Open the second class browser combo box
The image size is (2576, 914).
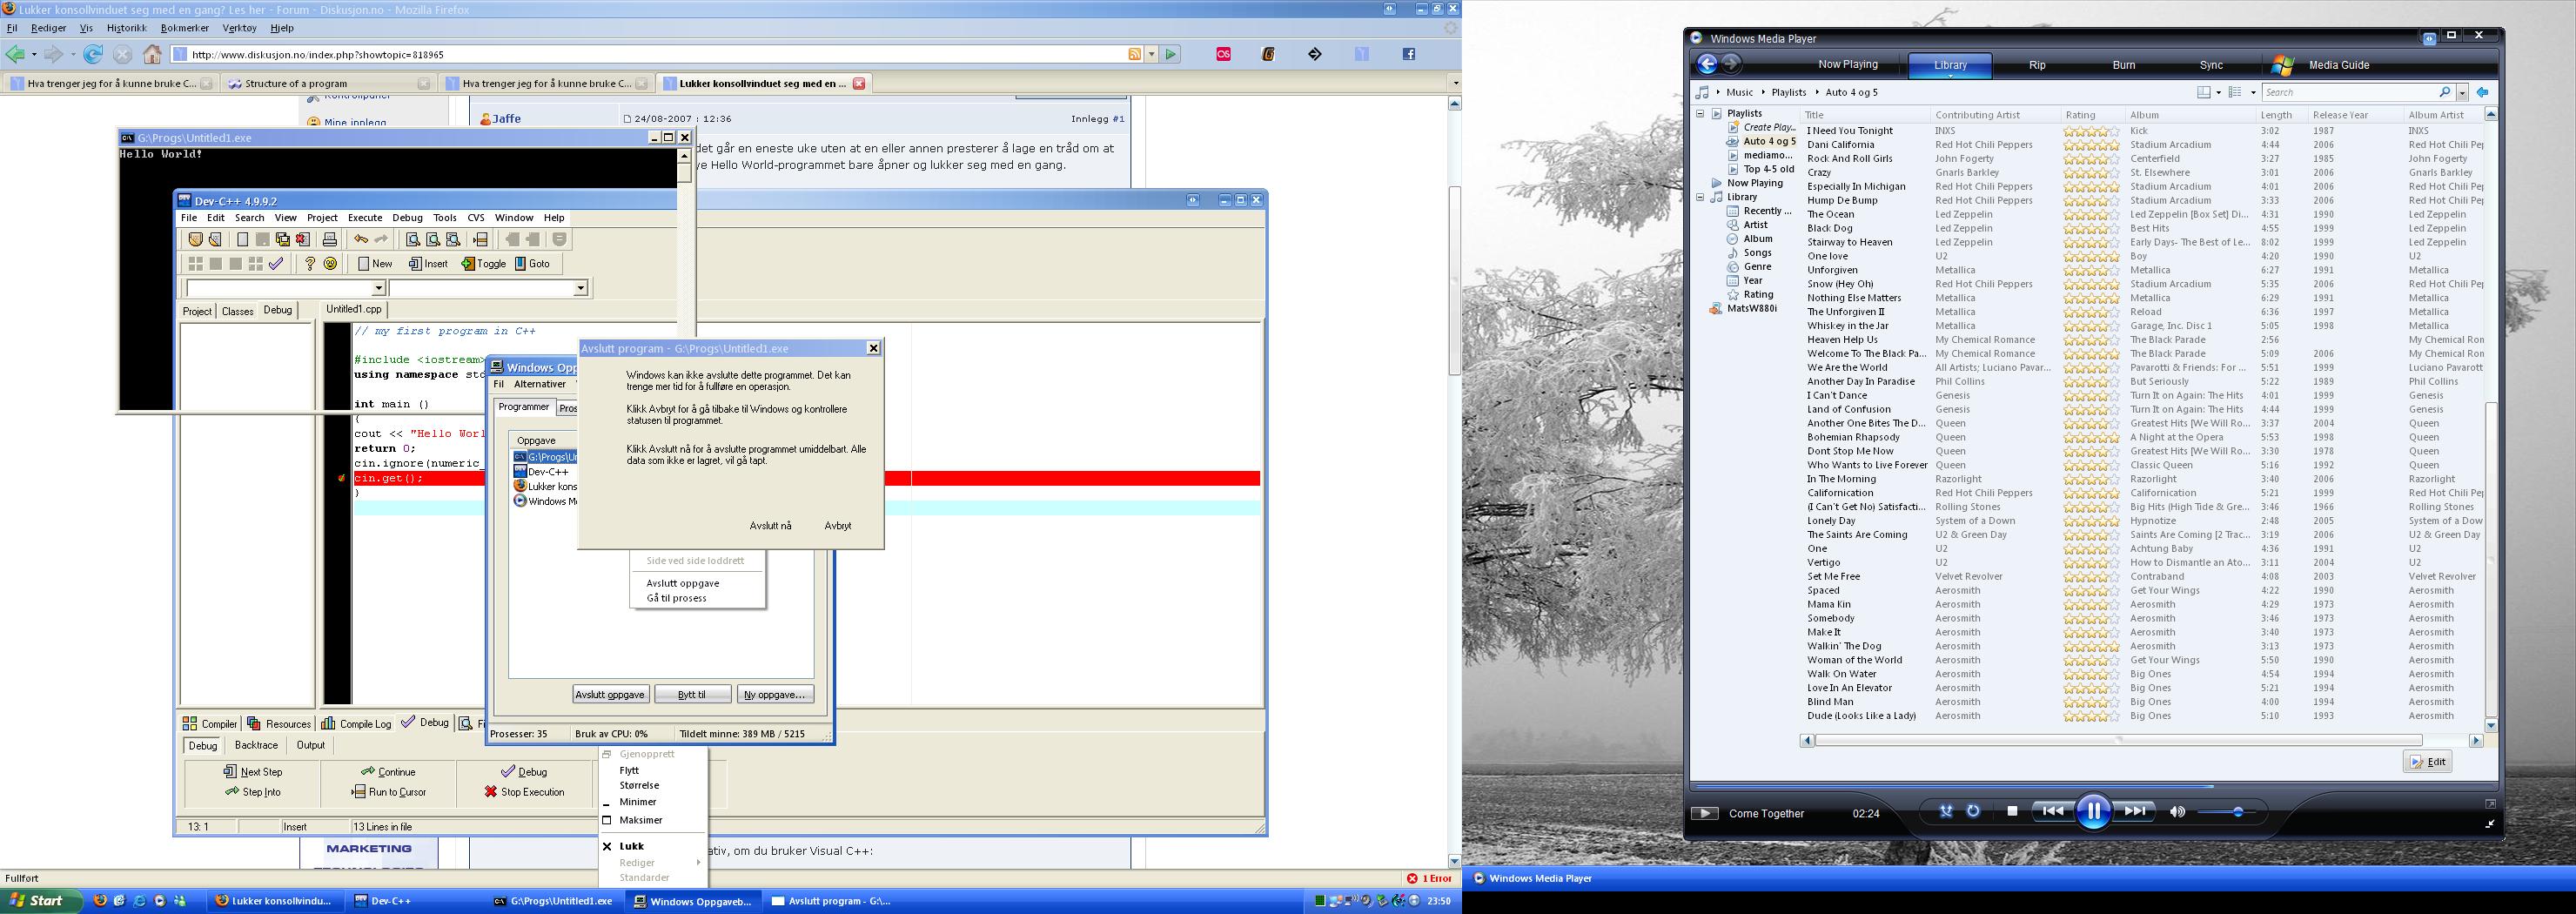point(488,288)
